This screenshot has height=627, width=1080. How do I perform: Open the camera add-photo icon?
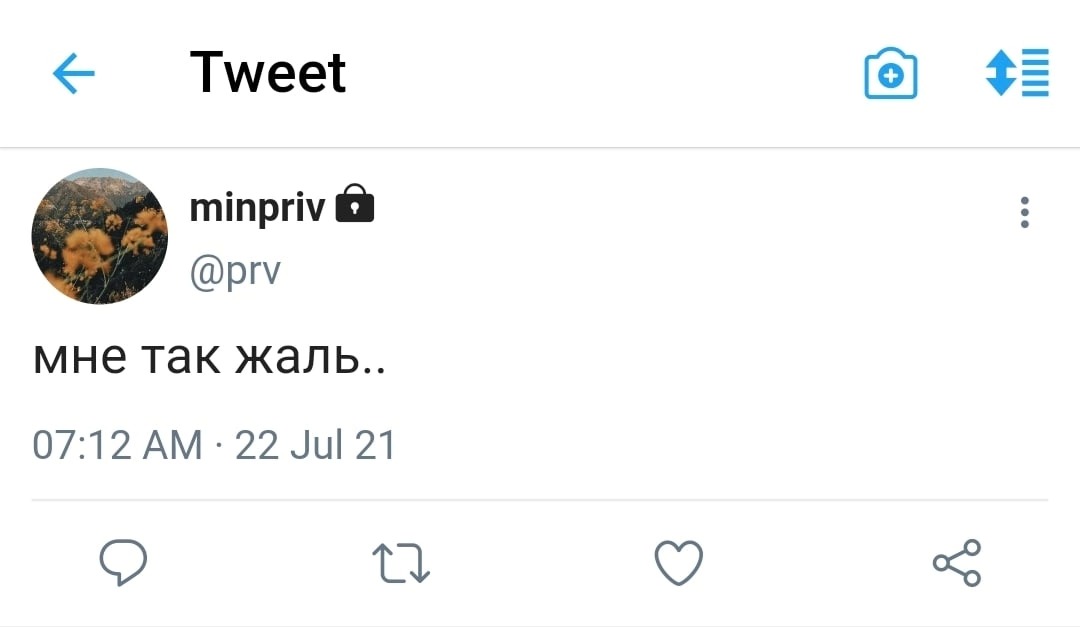point(890,74)
